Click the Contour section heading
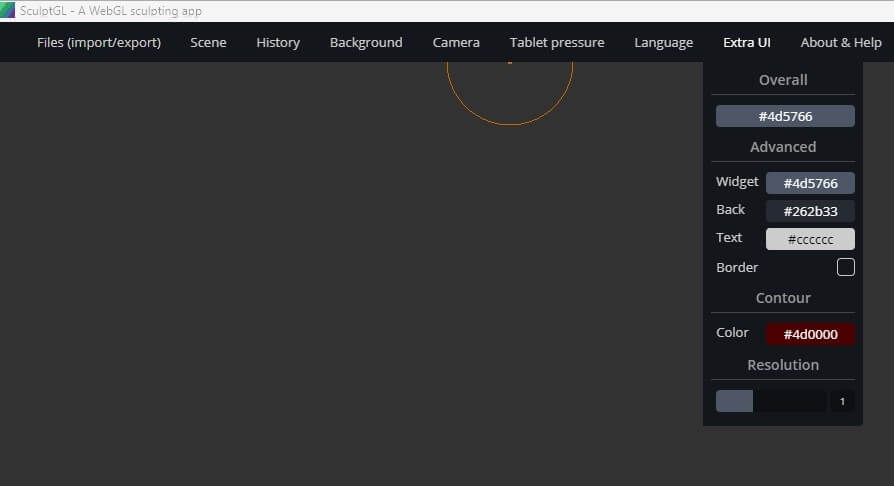 coord(783,298)
